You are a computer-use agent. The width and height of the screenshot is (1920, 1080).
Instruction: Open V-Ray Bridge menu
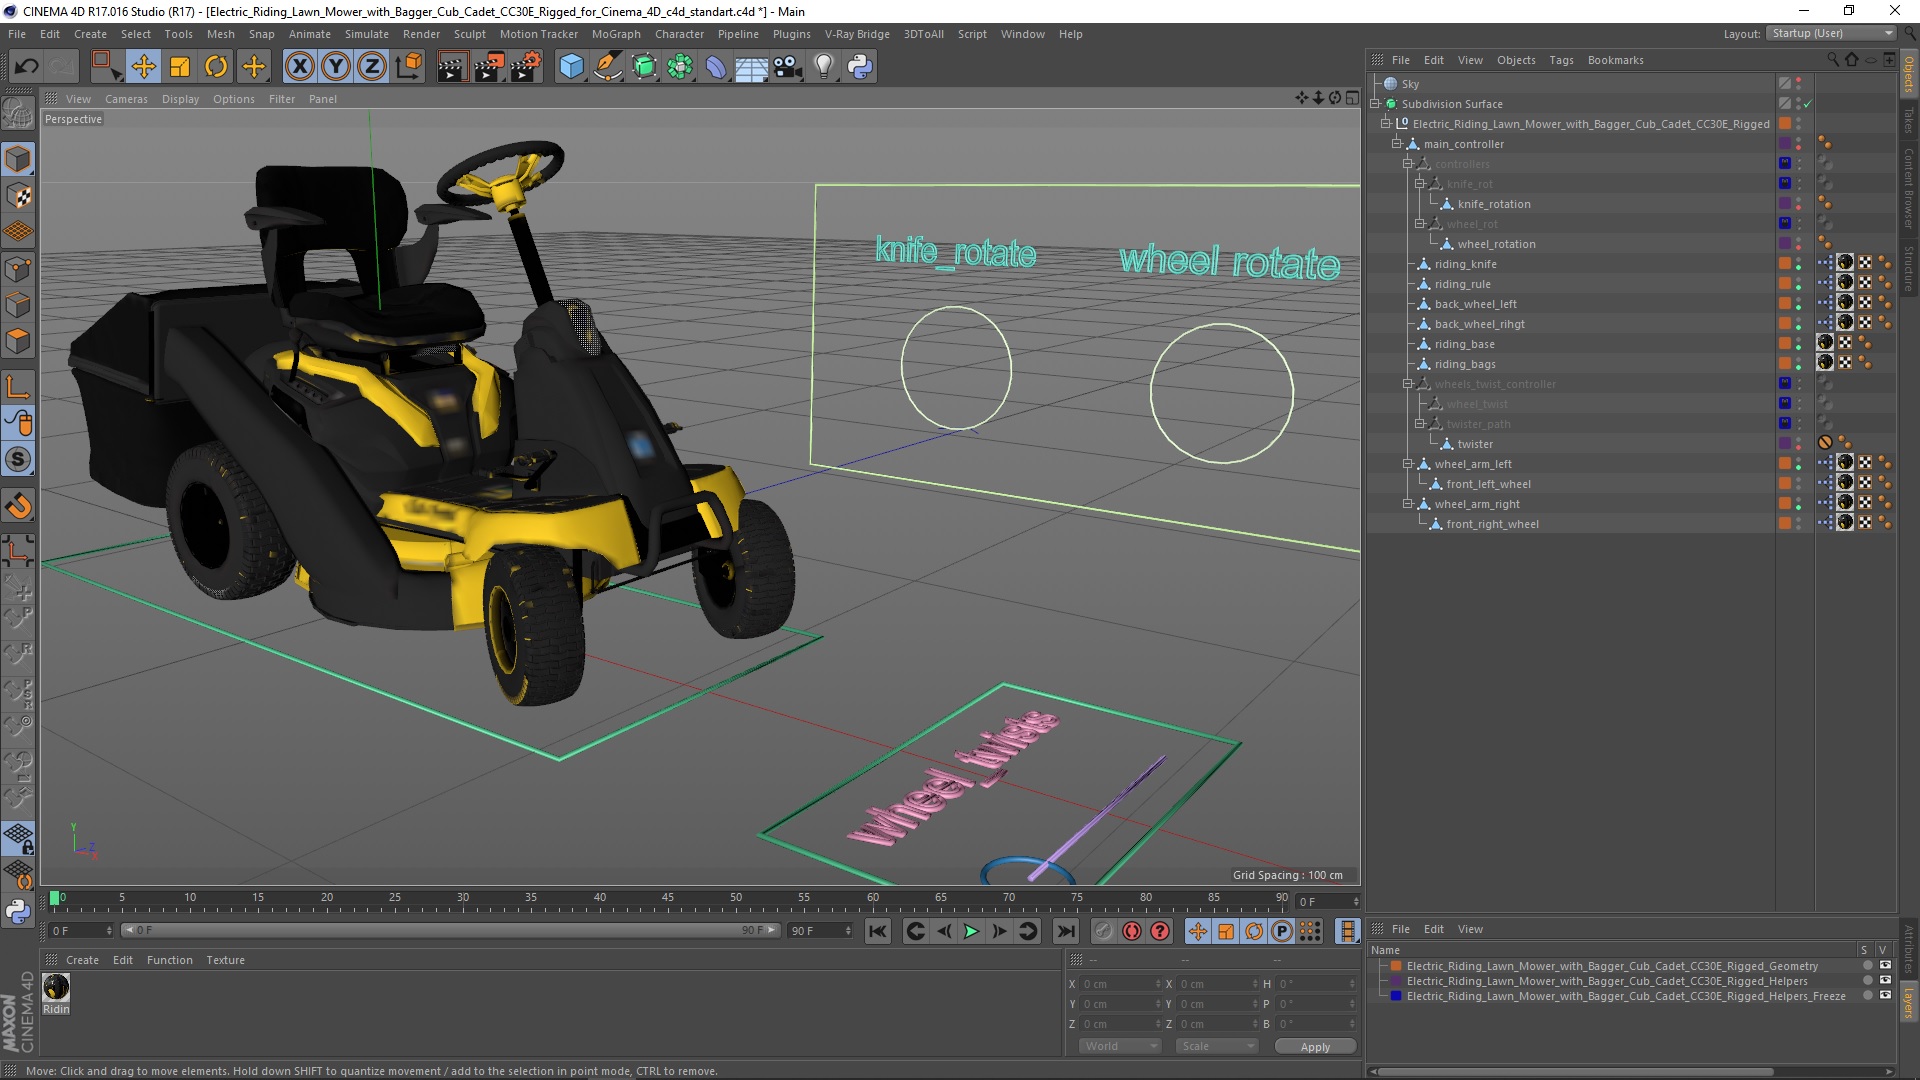point(857,34)
